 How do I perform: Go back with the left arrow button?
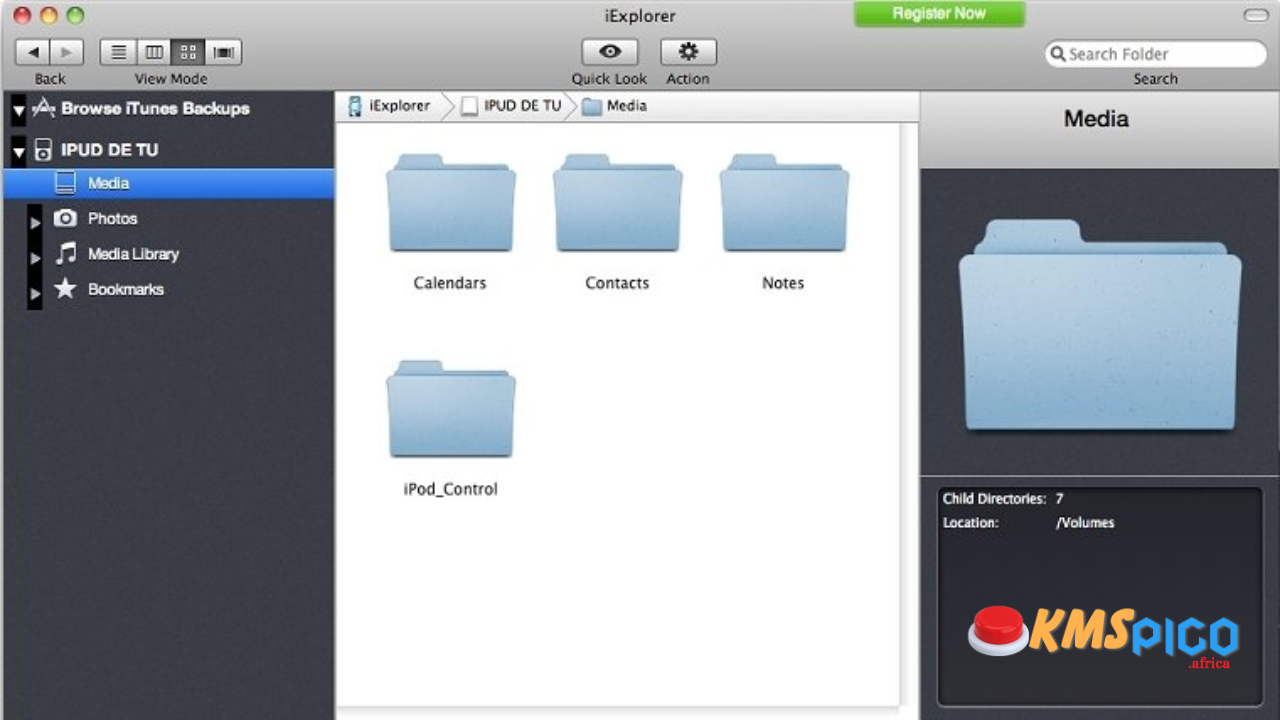[33, 52]
